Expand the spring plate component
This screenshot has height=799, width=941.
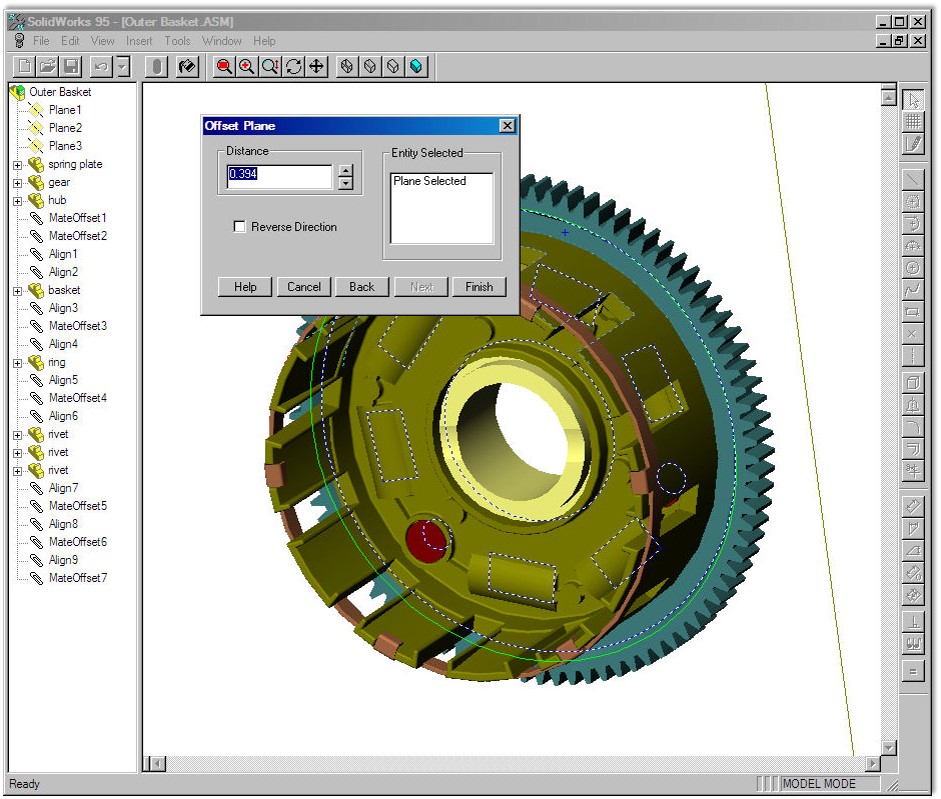[16, 164]
